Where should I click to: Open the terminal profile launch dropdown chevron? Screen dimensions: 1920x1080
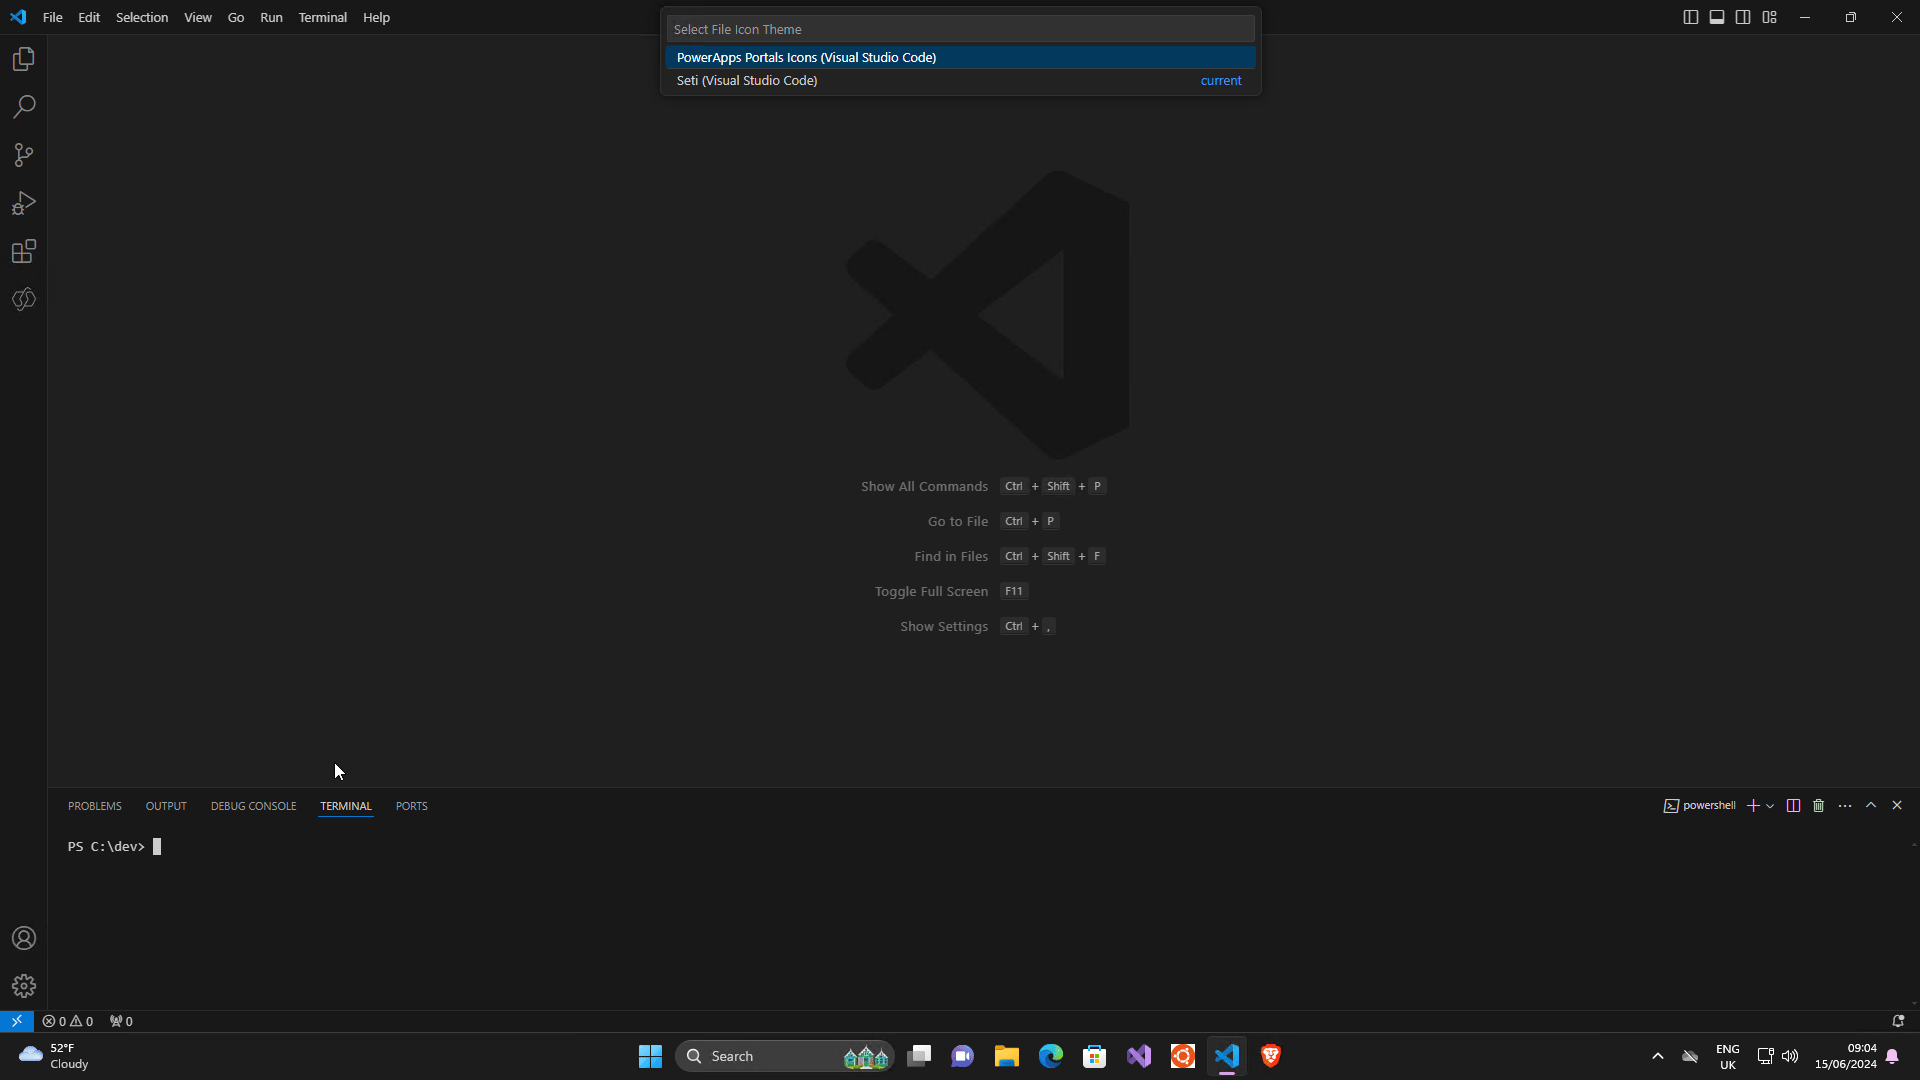click(x=1770, y=806)
